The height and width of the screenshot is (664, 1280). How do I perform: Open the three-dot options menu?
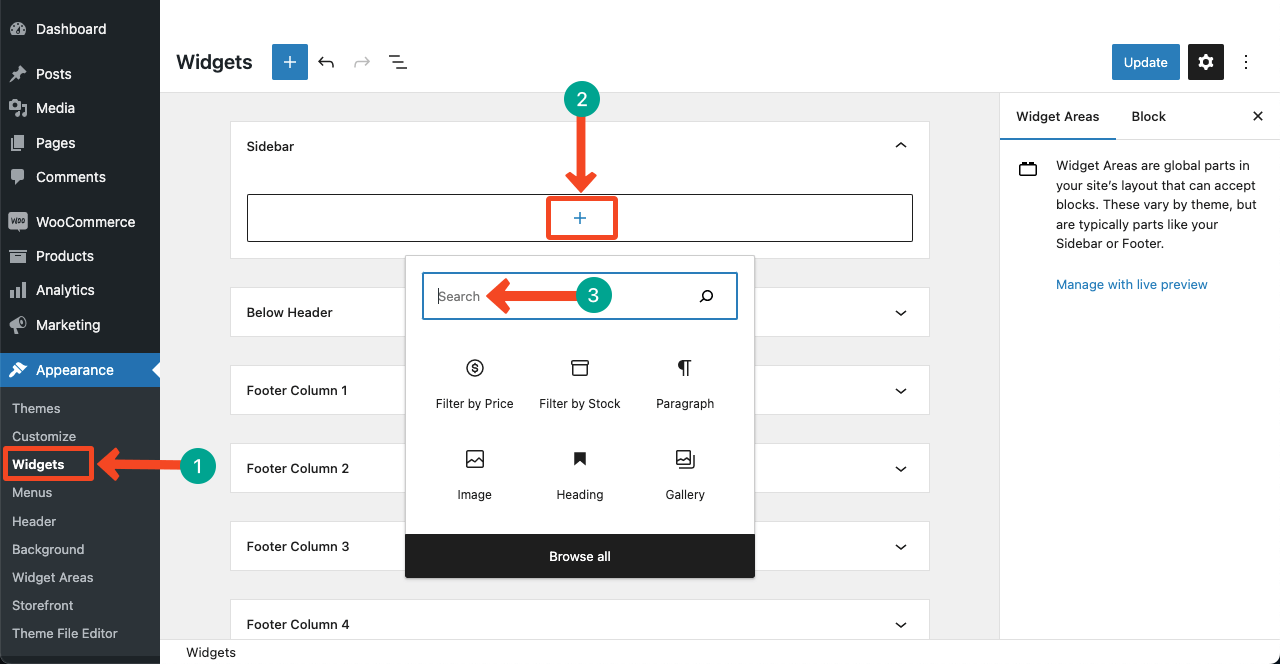(x=1246, y=62)
